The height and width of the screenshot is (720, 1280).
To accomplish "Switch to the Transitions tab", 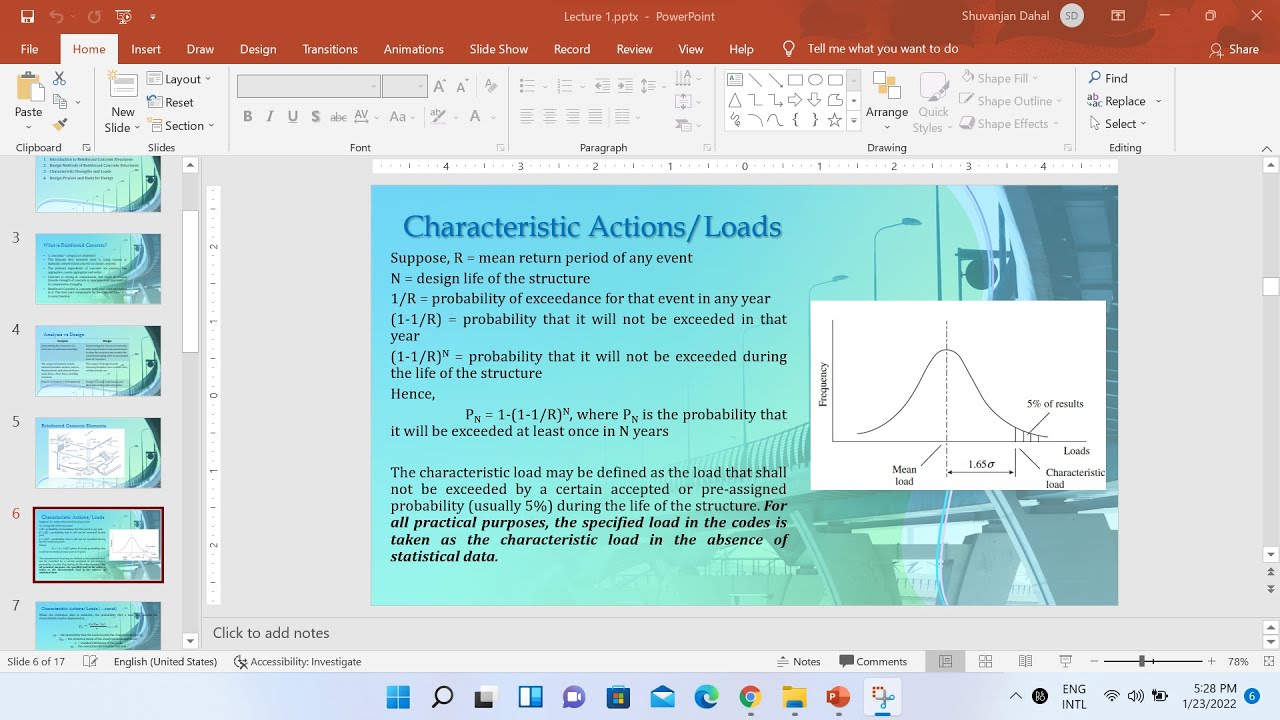I will pos(330,49).
